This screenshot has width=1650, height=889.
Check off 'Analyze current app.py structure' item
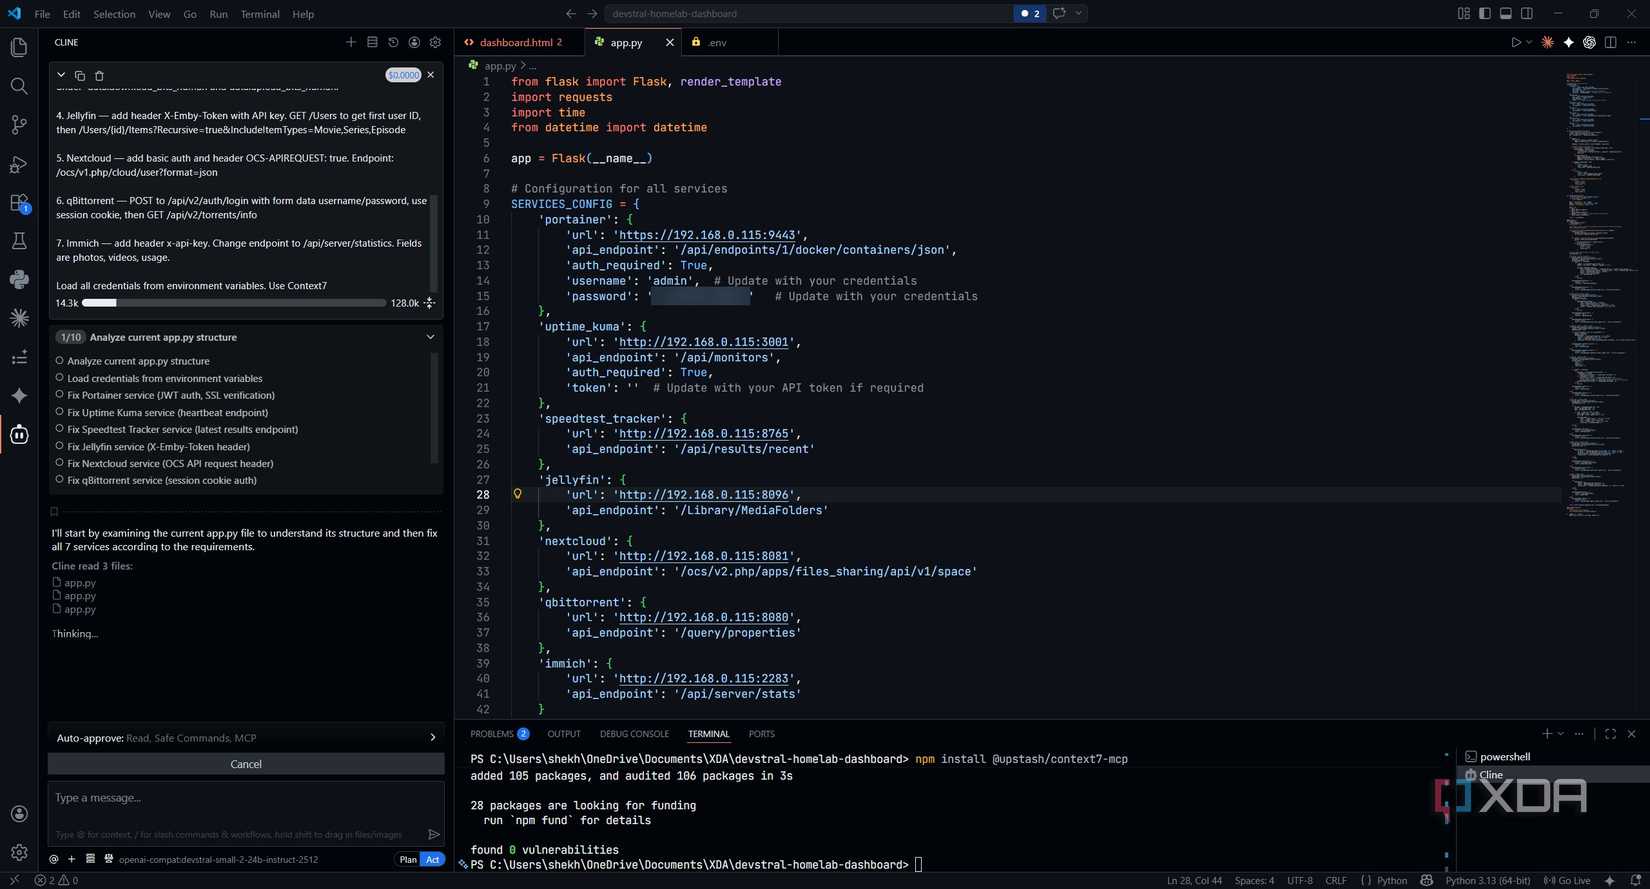click(59, 361)
